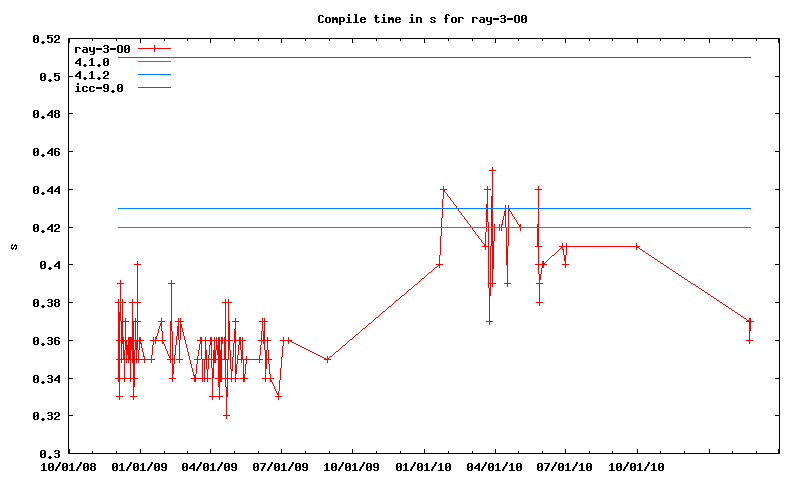Screen dimensions: 800x480
Task: Click the last data point at 0.36
Action: (x=749, y=340)
